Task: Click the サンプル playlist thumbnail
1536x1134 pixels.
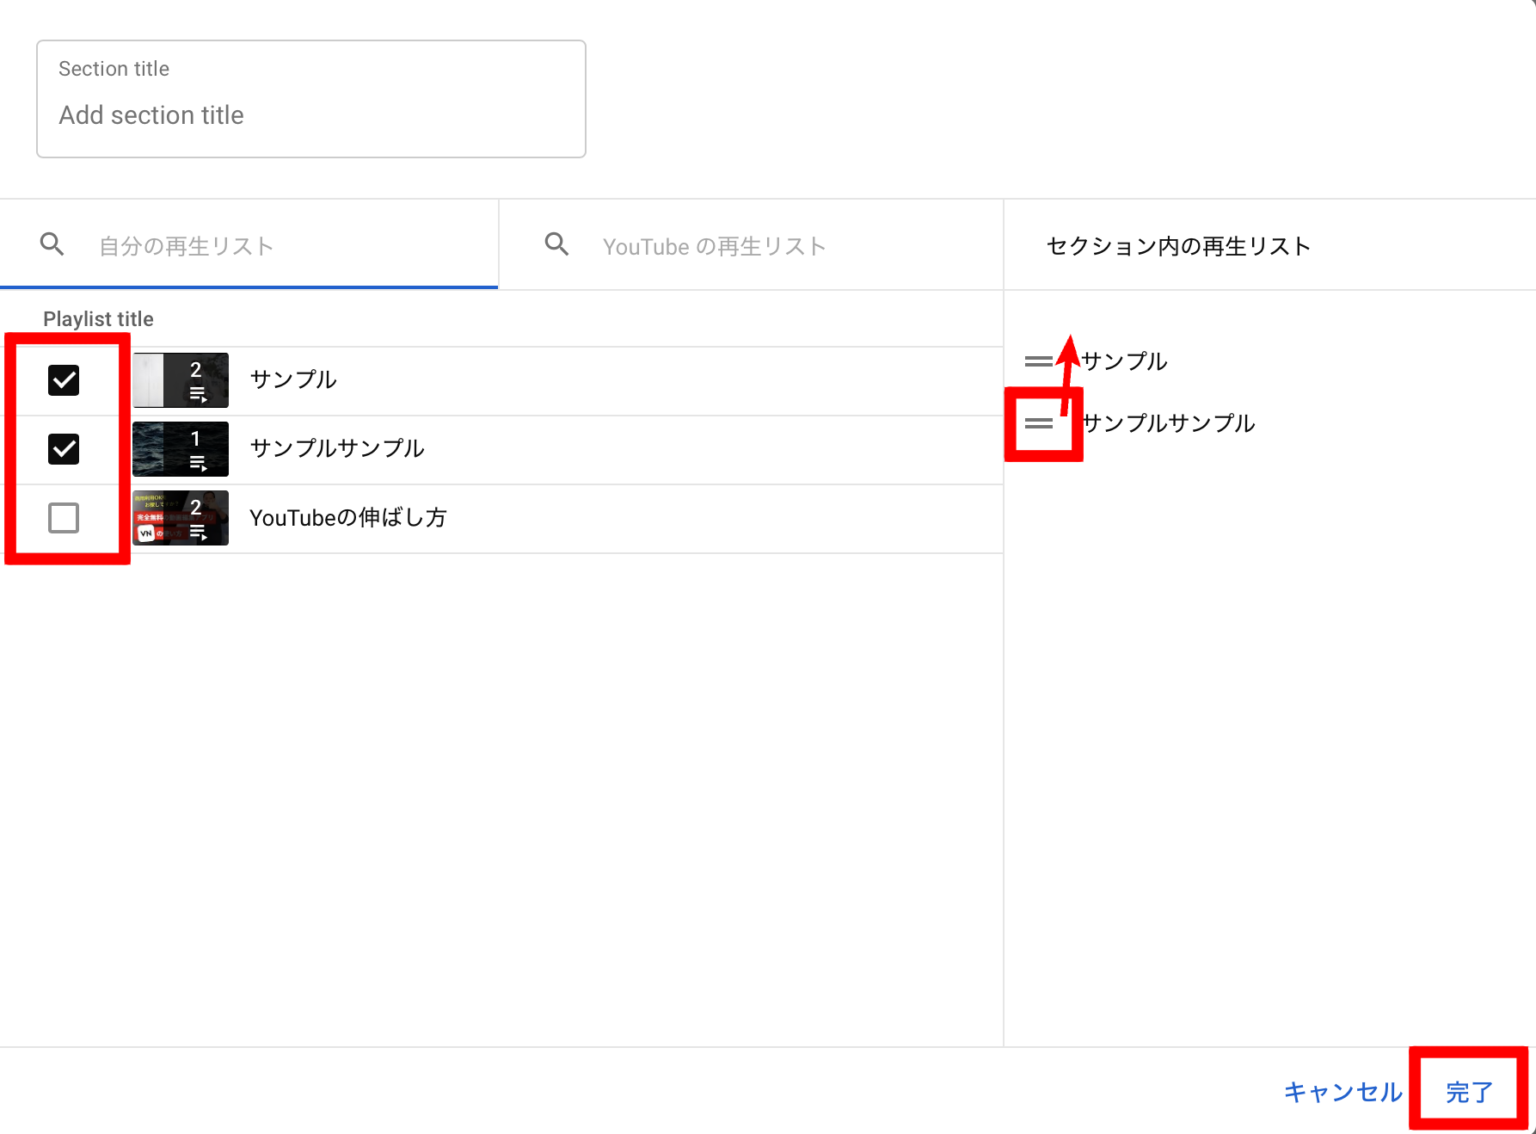Action: point(181,380)
